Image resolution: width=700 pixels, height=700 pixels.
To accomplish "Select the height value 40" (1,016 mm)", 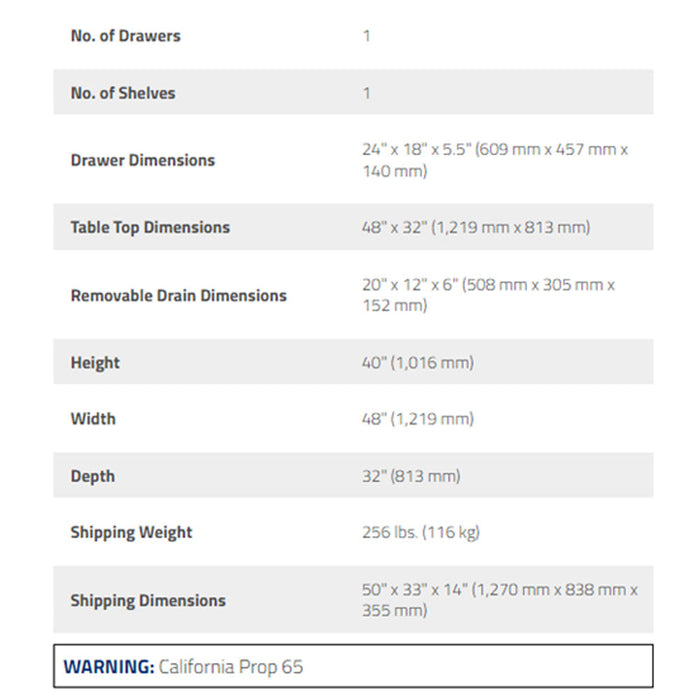I will [x=418, y=362].
